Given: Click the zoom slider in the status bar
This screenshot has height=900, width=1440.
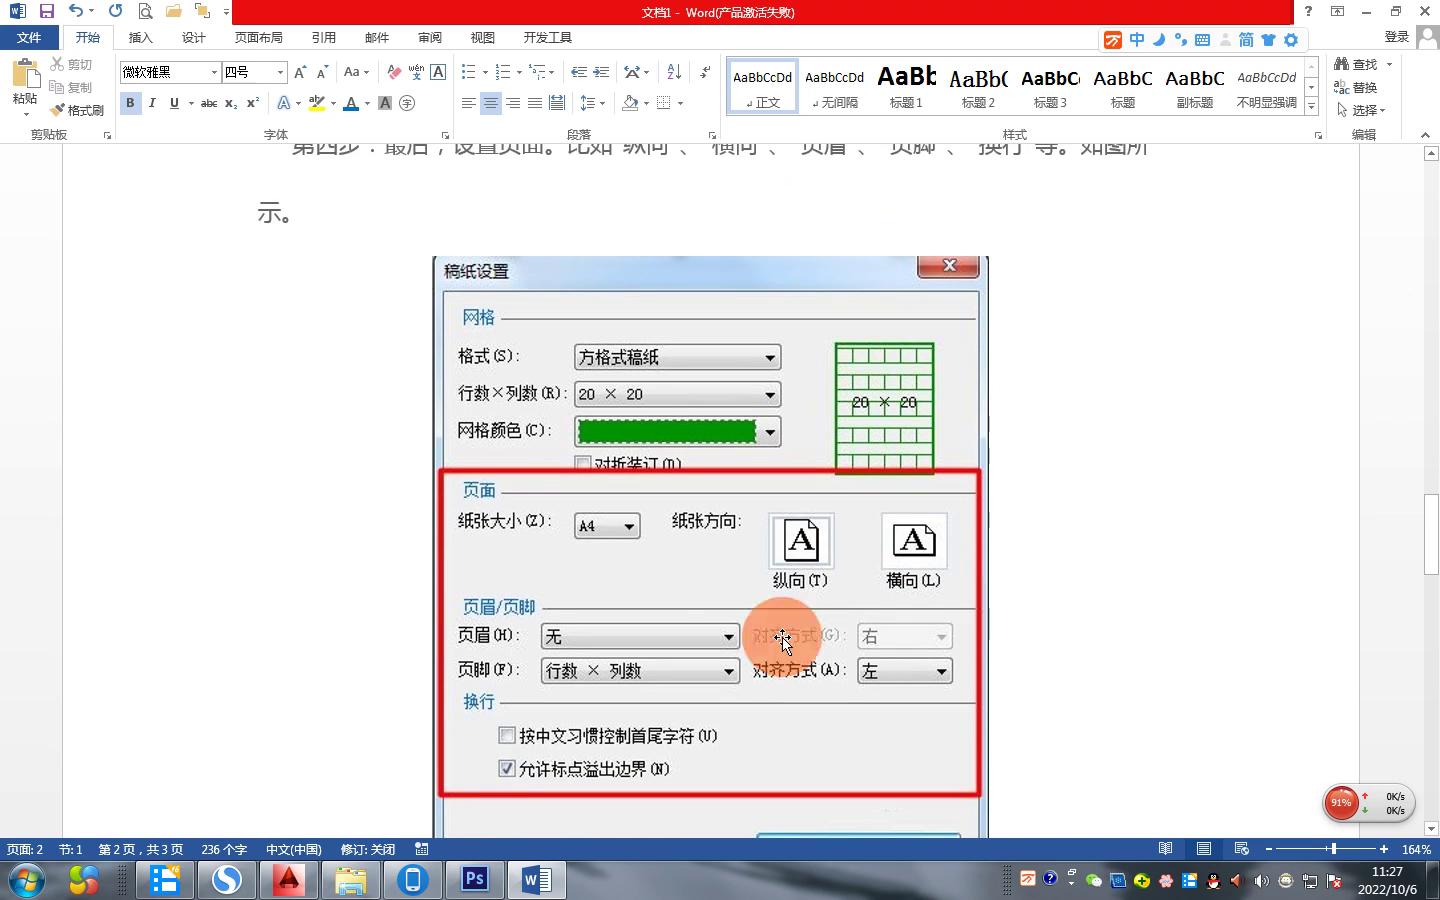Looking at the screenshot, I should (x=1332, y=849).
